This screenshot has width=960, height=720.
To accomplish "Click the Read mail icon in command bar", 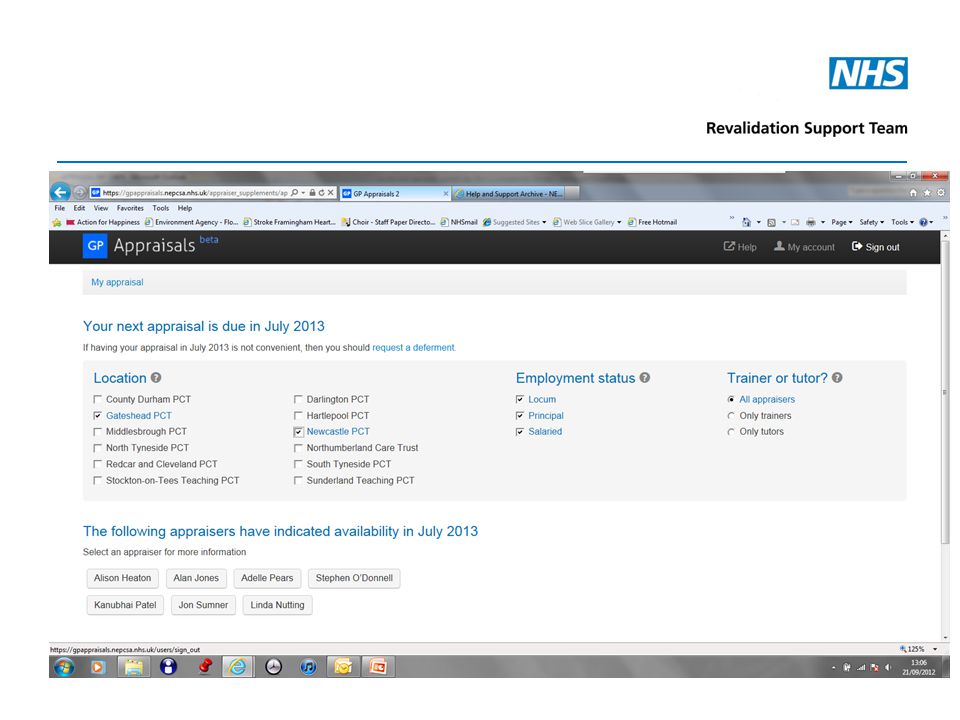I will click(795, 222).
